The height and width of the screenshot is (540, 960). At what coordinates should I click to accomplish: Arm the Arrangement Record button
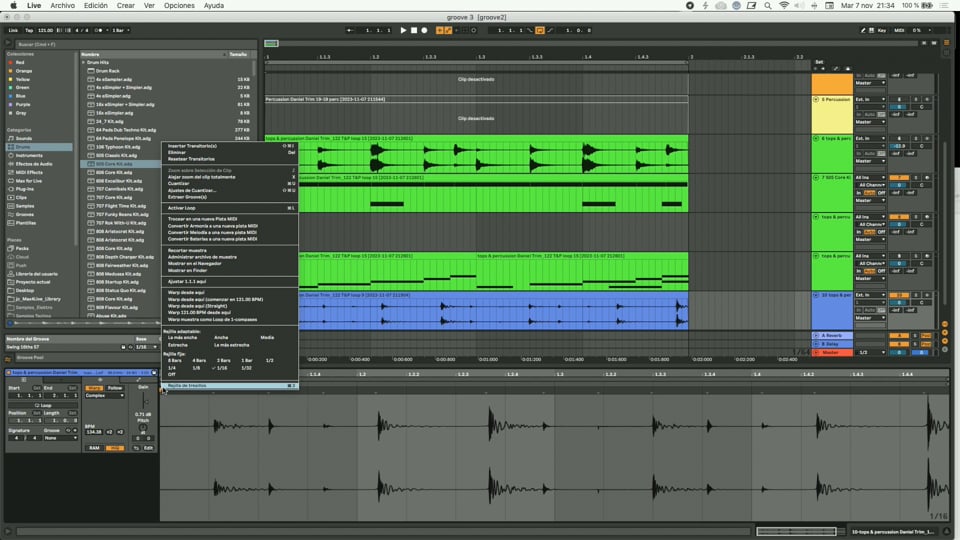tap(424, 30)
